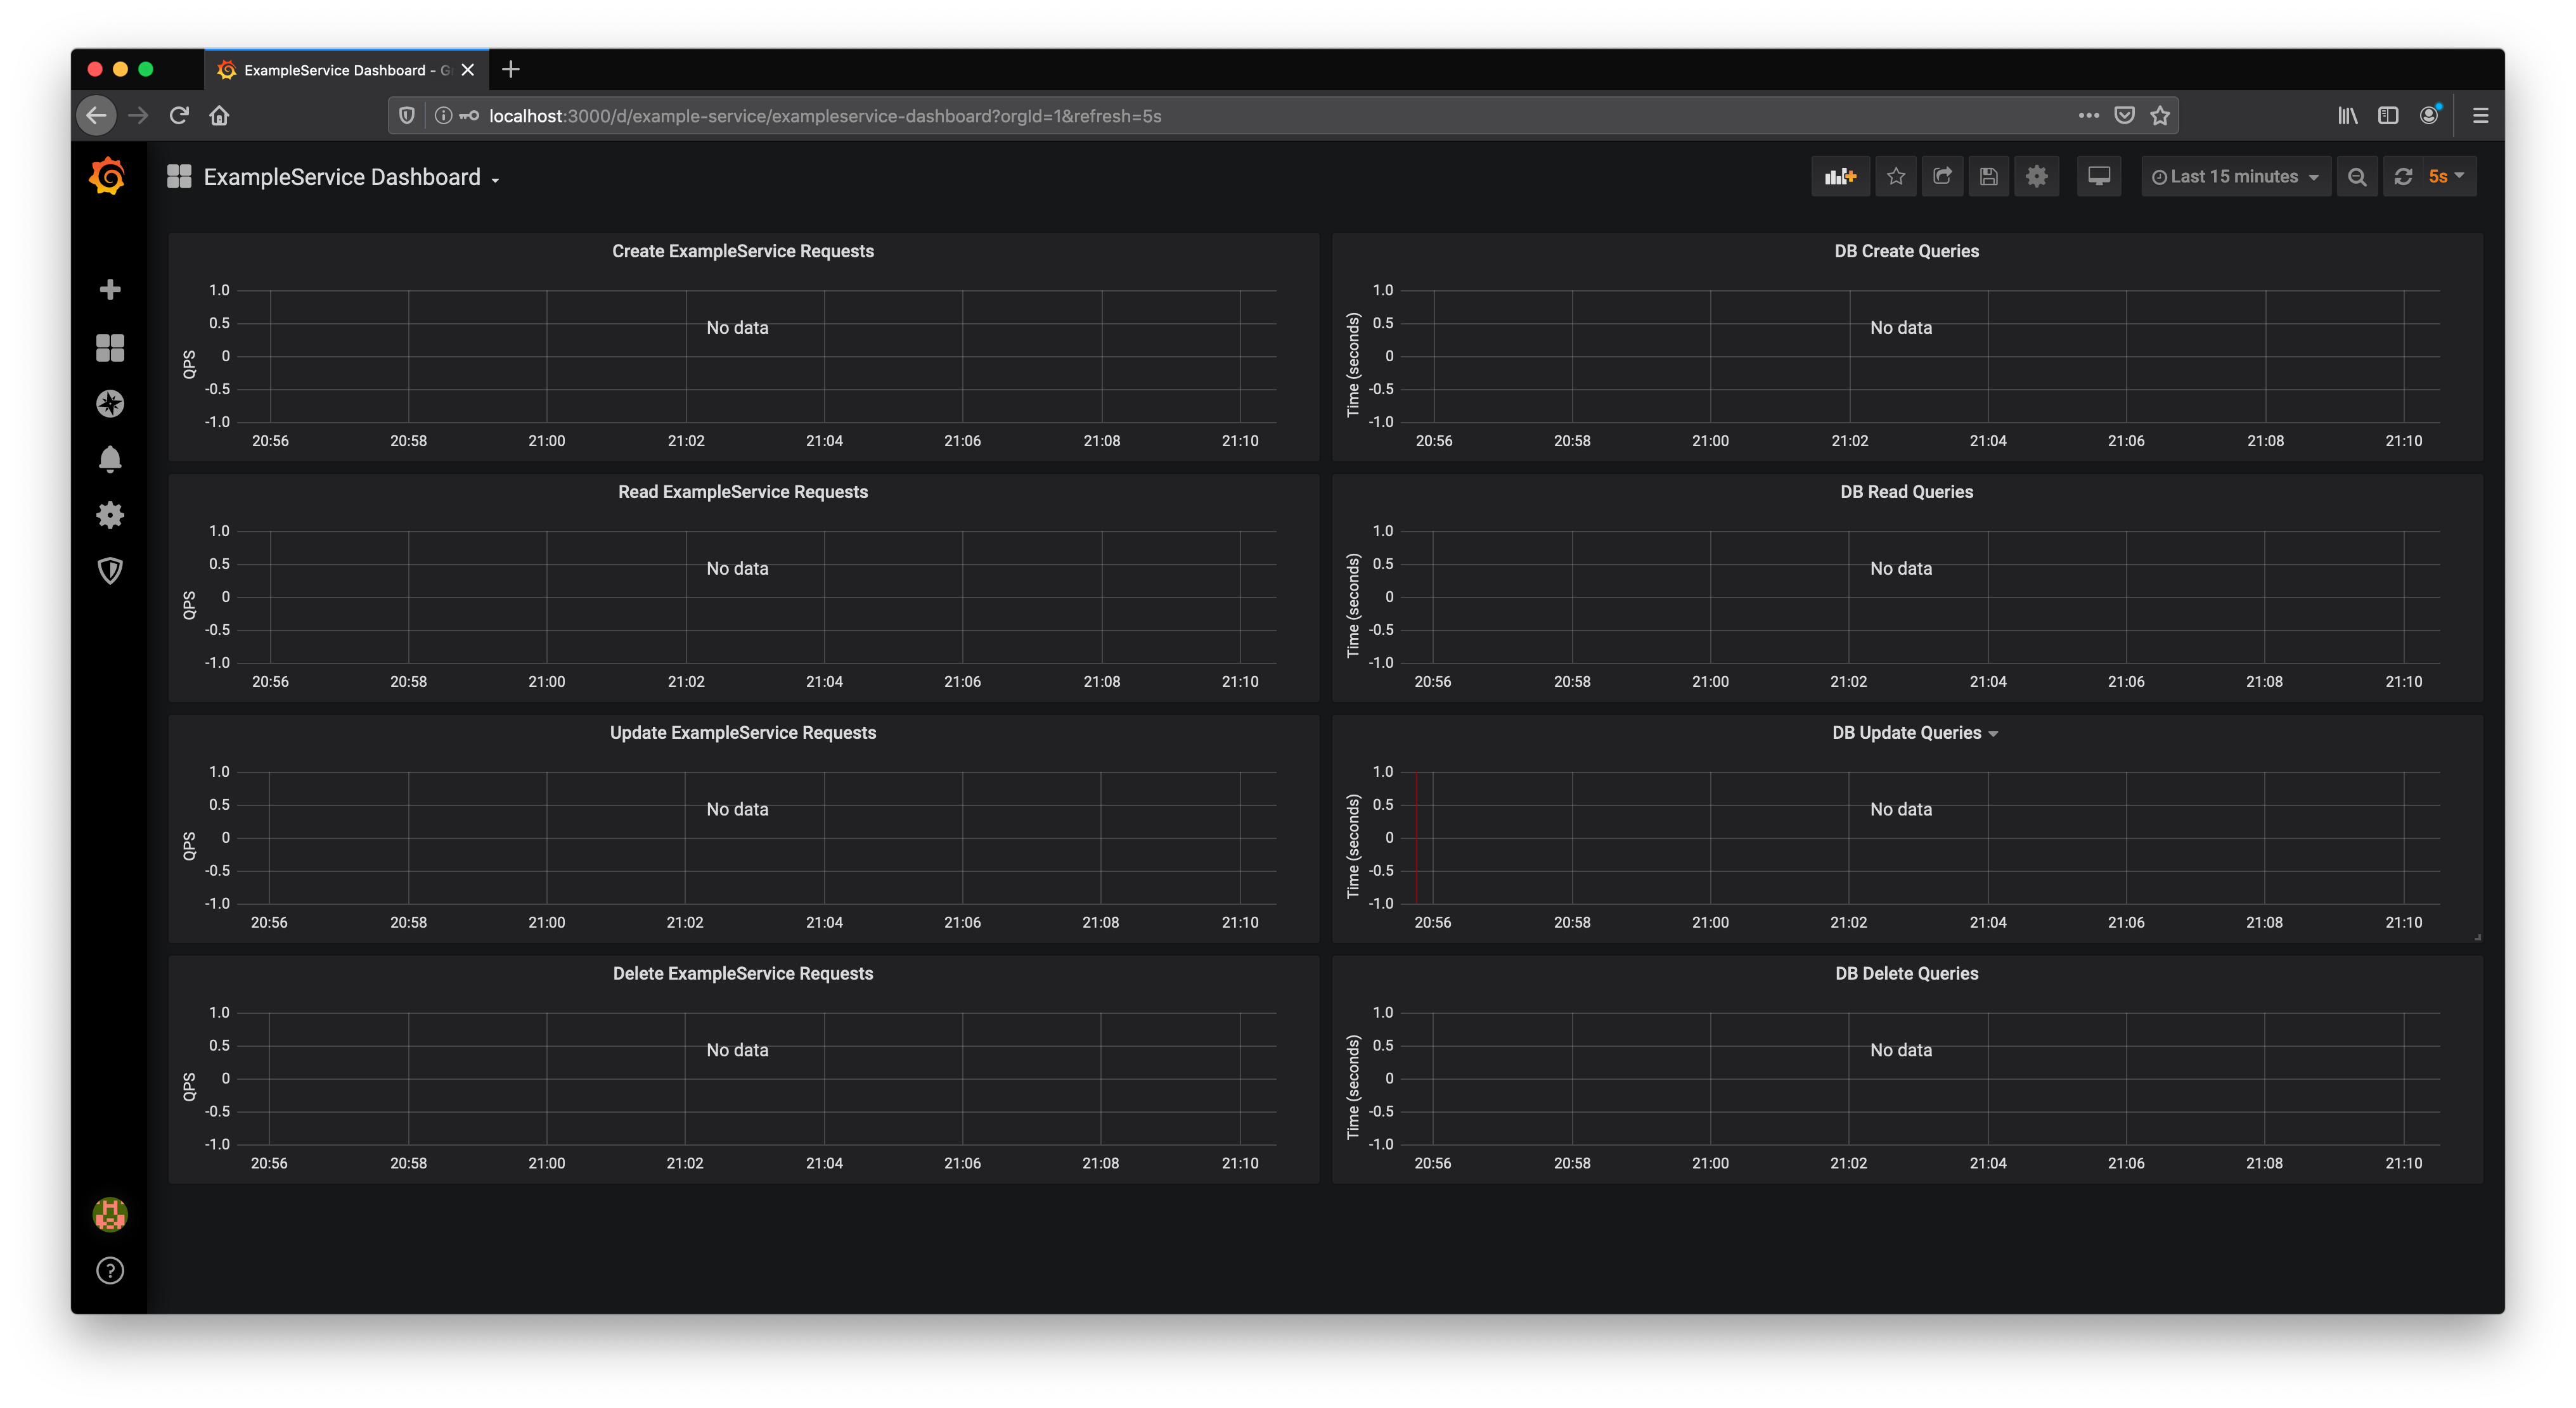This screenshot has height=1408, width=2576.
Task: Open tracking protection shield in URL bar
Action: tap(407, 116)
